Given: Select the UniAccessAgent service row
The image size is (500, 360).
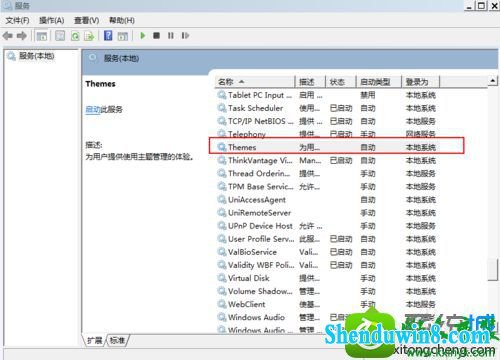Looking at the screenshot, I should coord(327,200).
